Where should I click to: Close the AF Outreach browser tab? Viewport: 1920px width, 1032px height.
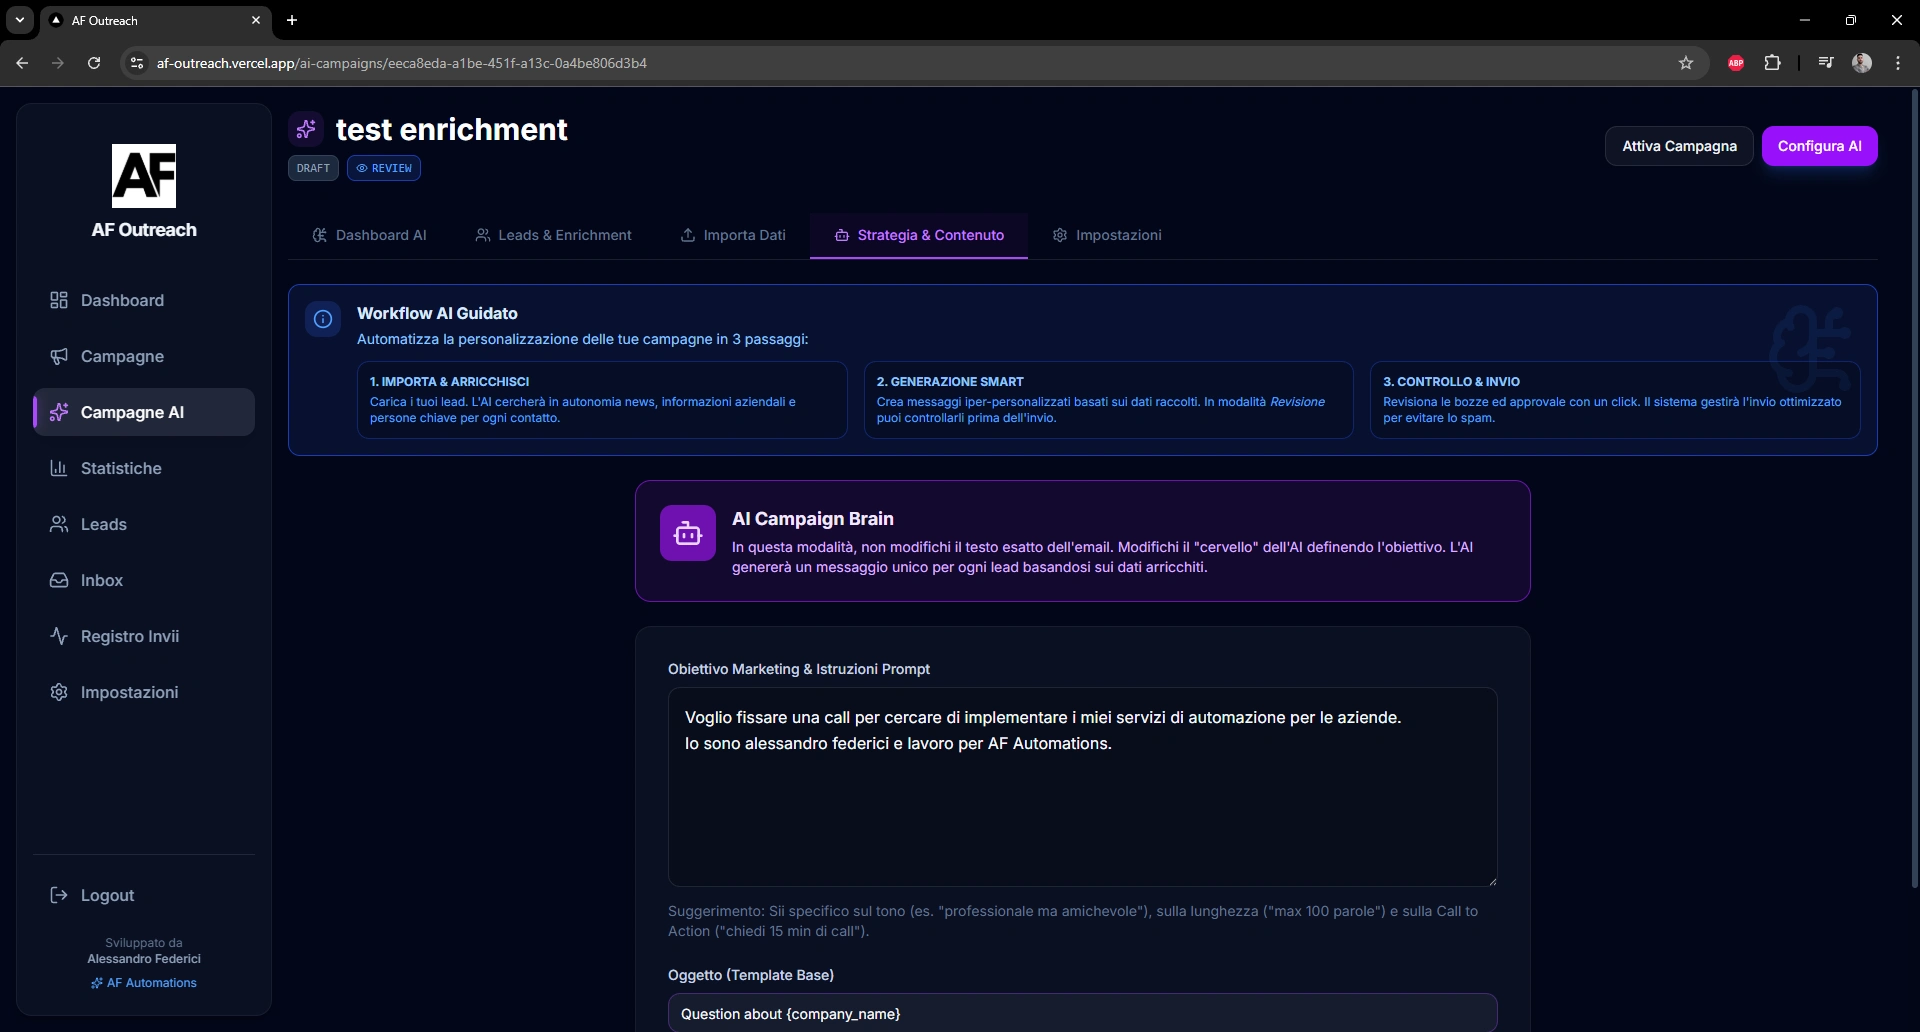256,20
